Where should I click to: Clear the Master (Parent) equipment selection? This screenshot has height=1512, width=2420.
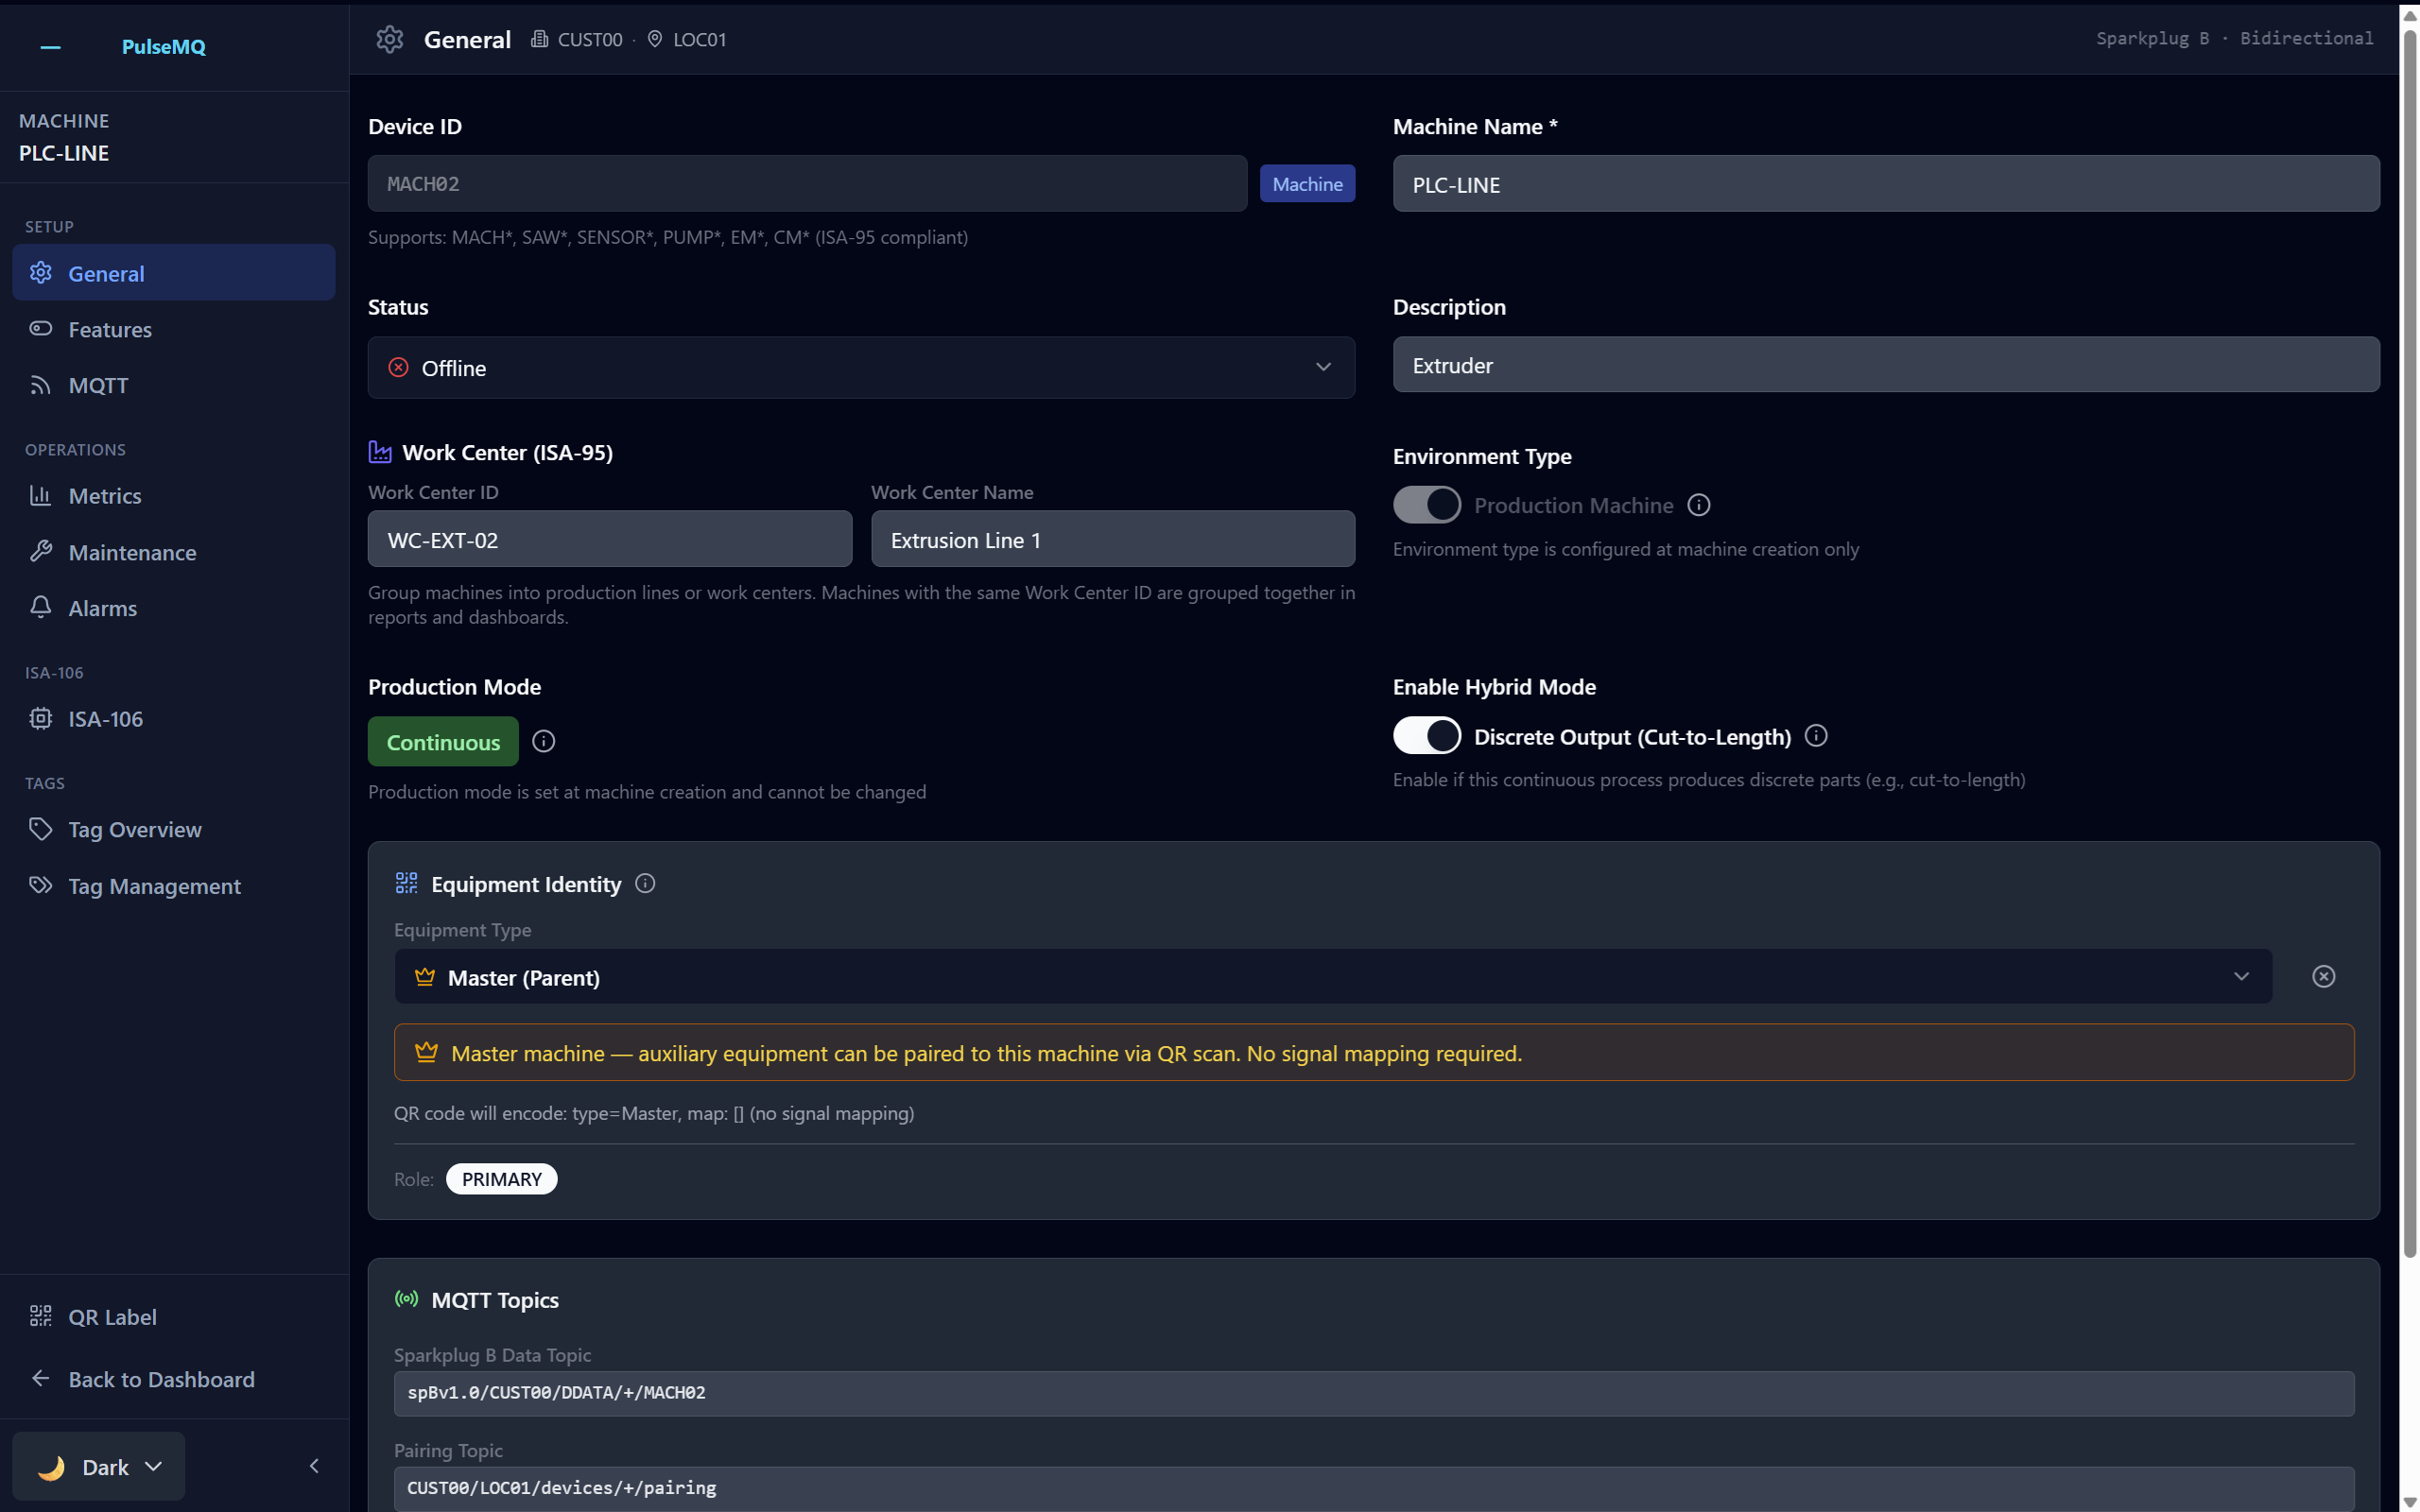pyautogui.click(x=2324, y=977)
